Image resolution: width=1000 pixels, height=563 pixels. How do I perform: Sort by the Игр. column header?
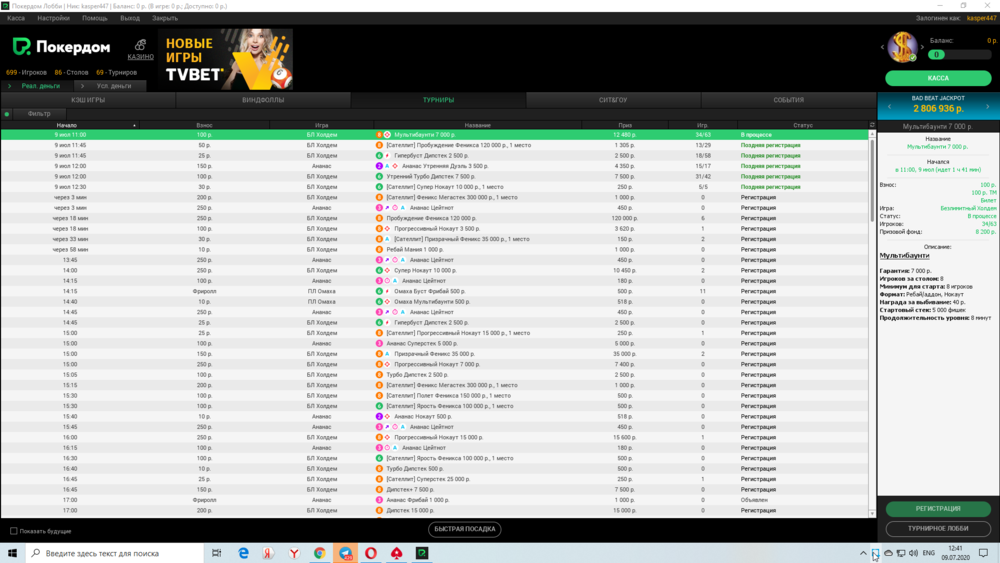[x=702, y=125]
